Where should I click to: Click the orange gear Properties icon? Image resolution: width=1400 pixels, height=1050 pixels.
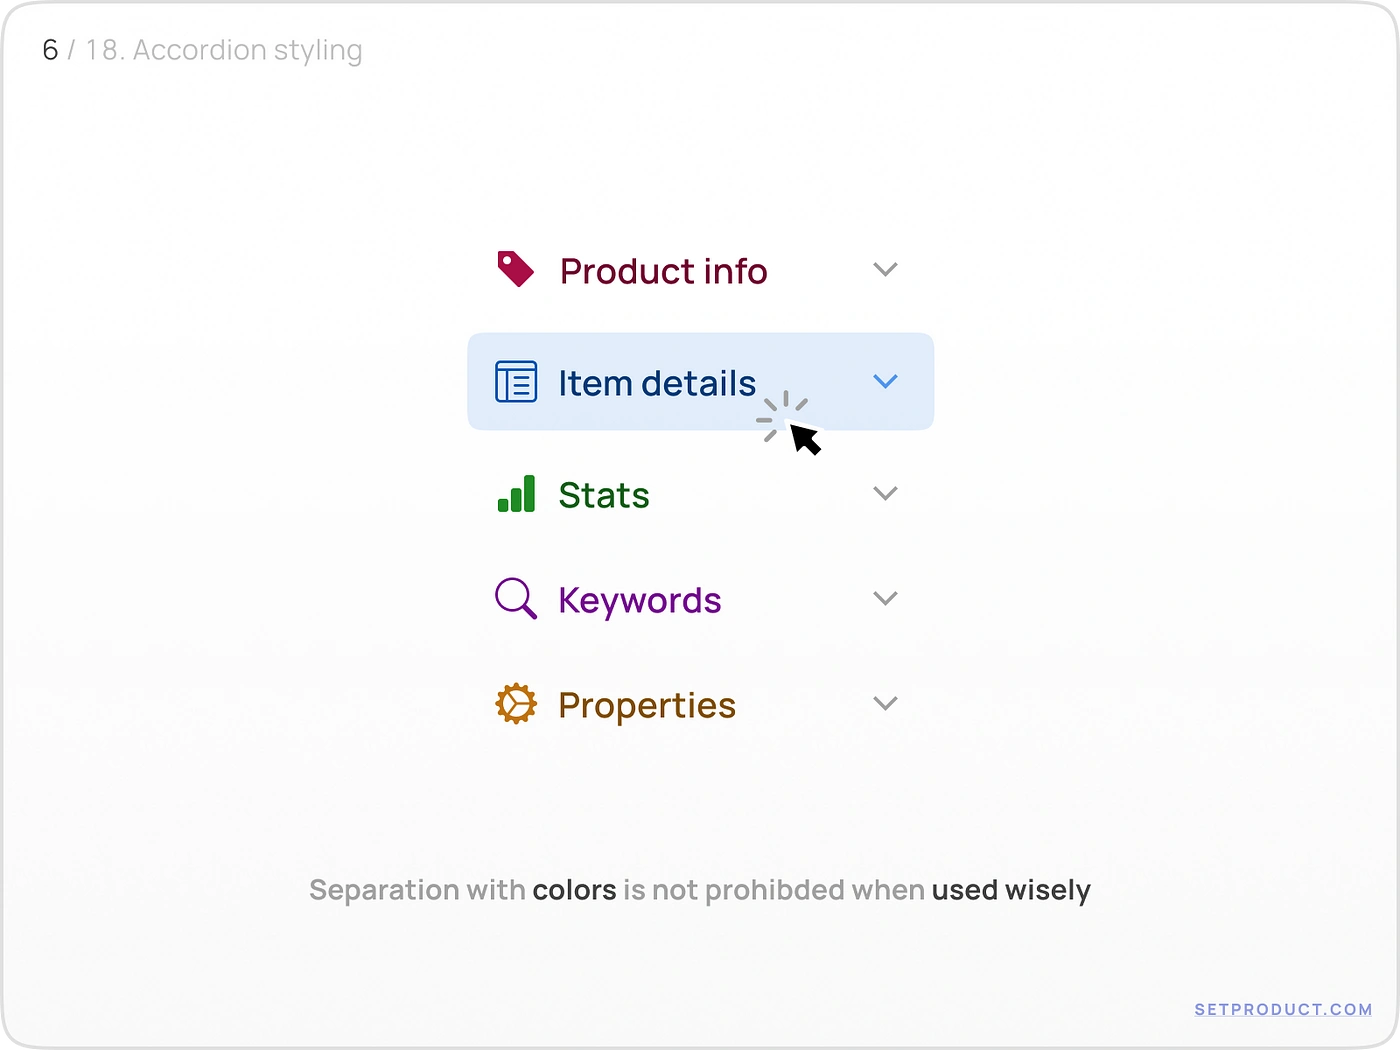(x=516, y=704)
